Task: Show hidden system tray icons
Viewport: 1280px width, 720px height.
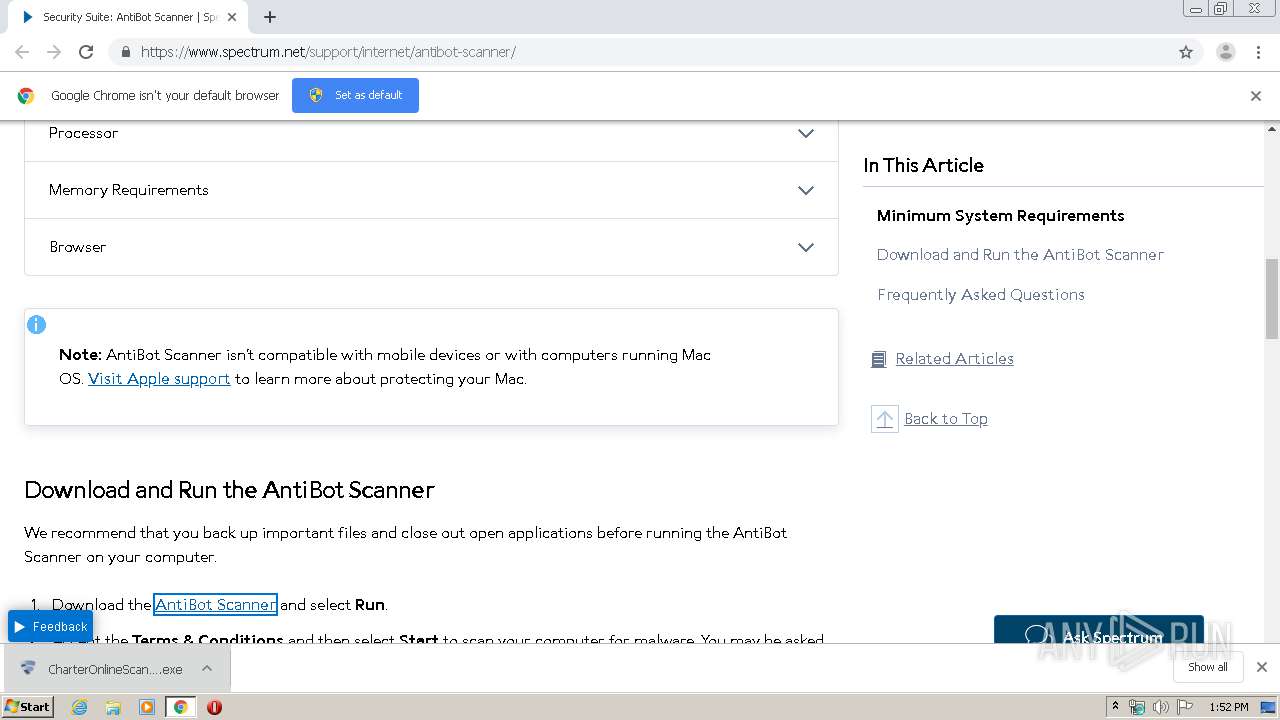Action: pos(1116,707)
